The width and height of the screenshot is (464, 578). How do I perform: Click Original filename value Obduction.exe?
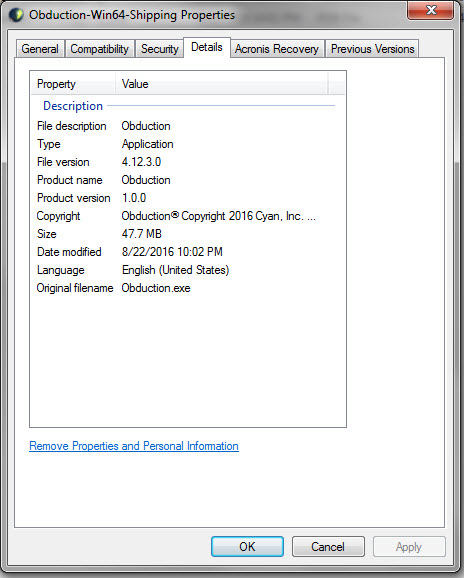point(156,288)
